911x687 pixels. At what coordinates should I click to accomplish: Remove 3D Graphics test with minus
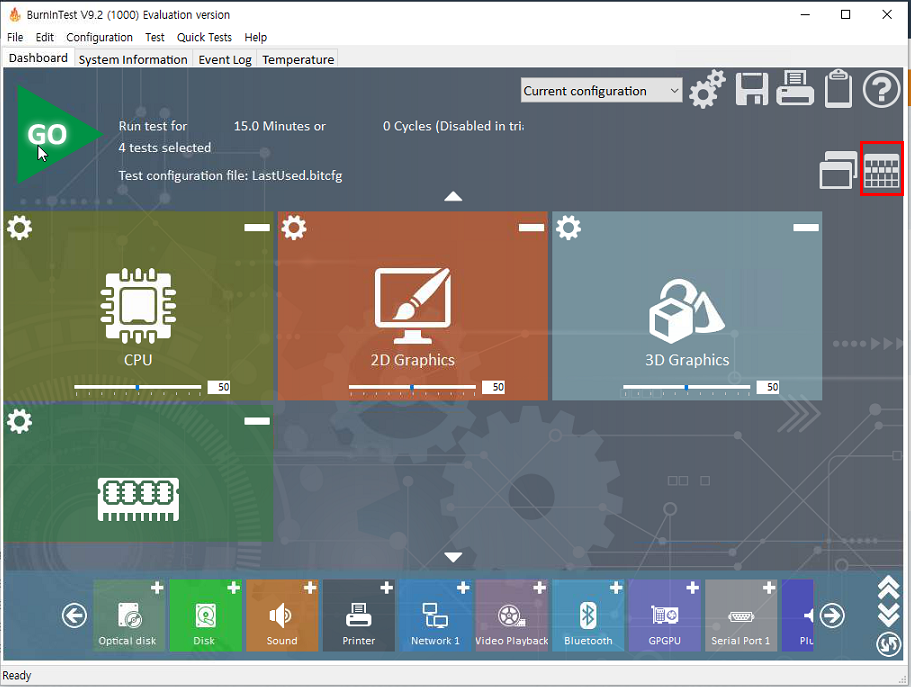[806, 227]
